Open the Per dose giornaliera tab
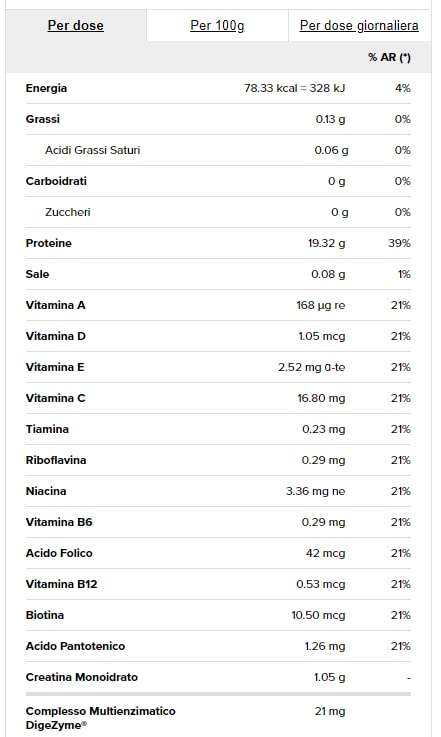441x737 pixels. [x=359, y=25]
